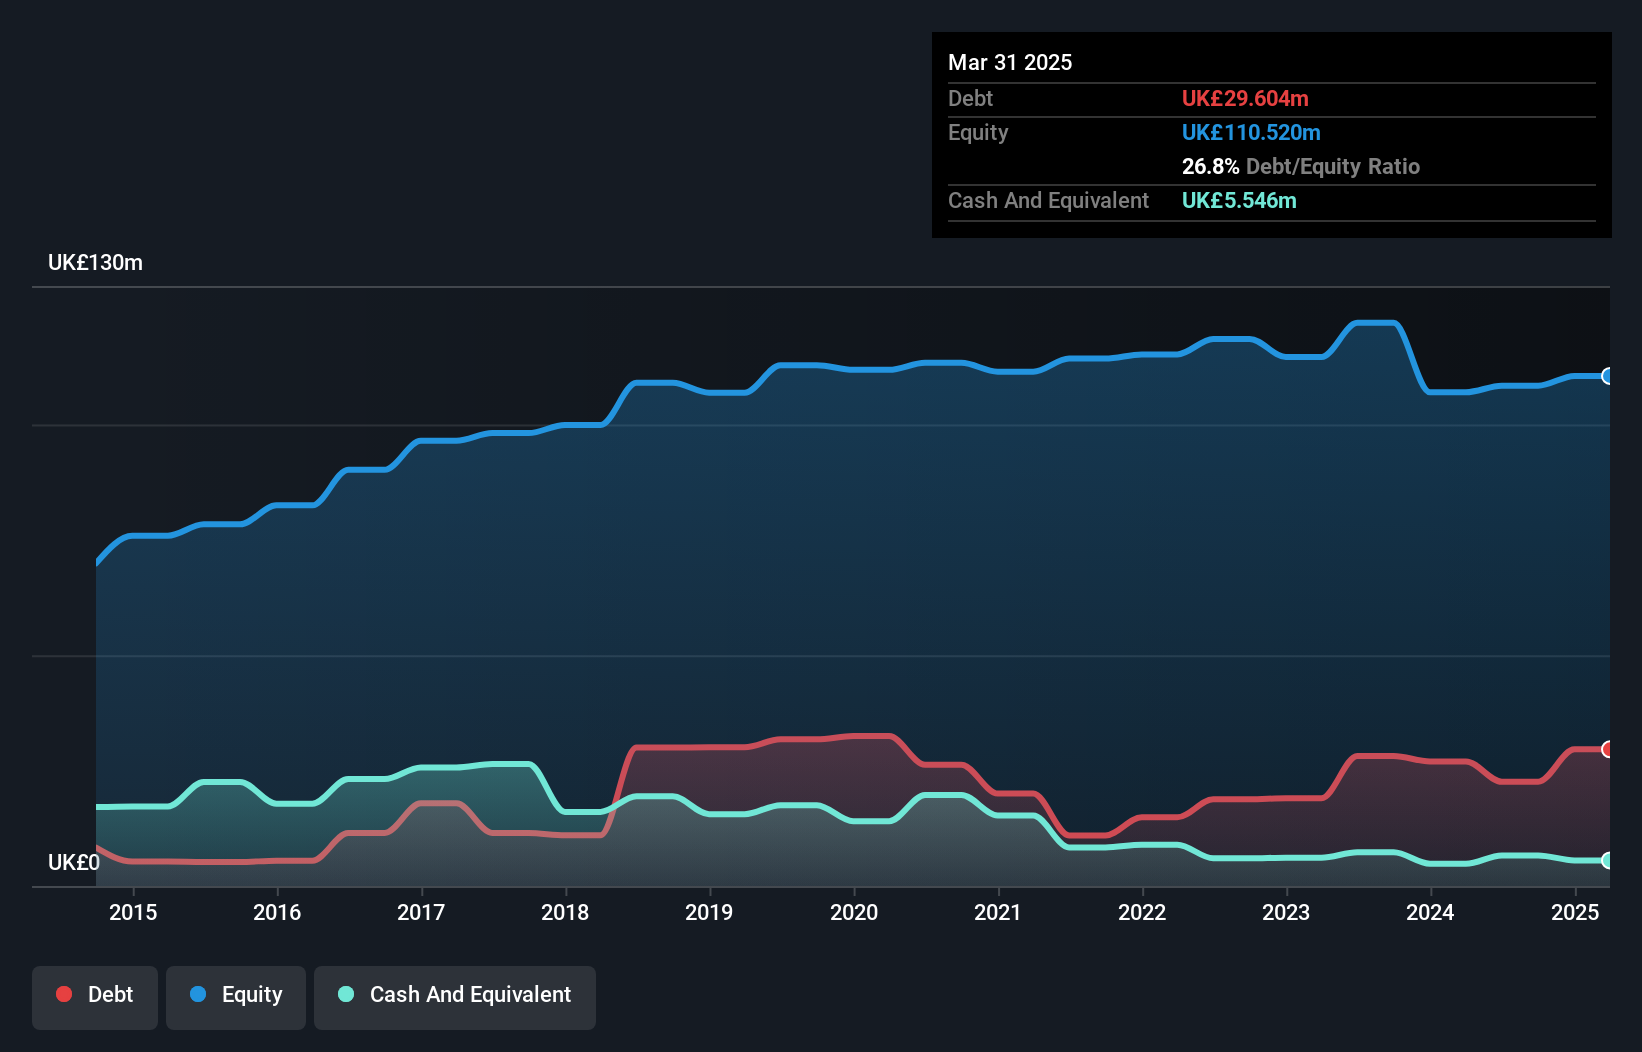Viewport: 1642px width, 1052px height.
Task: Toggle the Debt series legend button
Action: pos(95,996)
